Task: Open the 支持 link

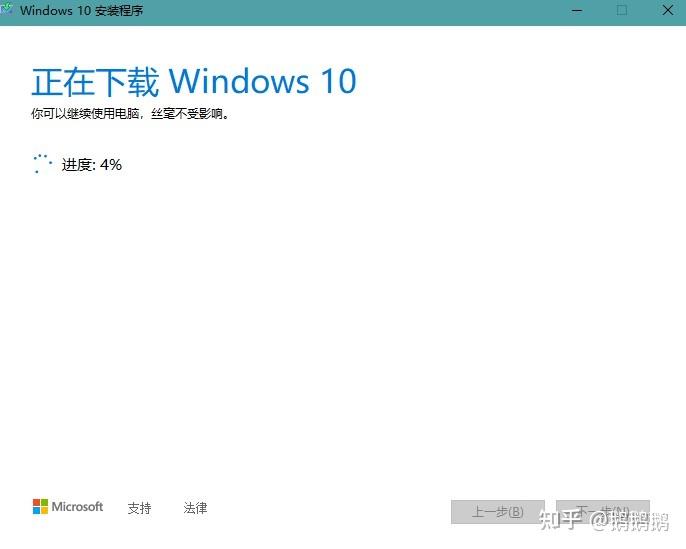Action: (x=140, y=508)
